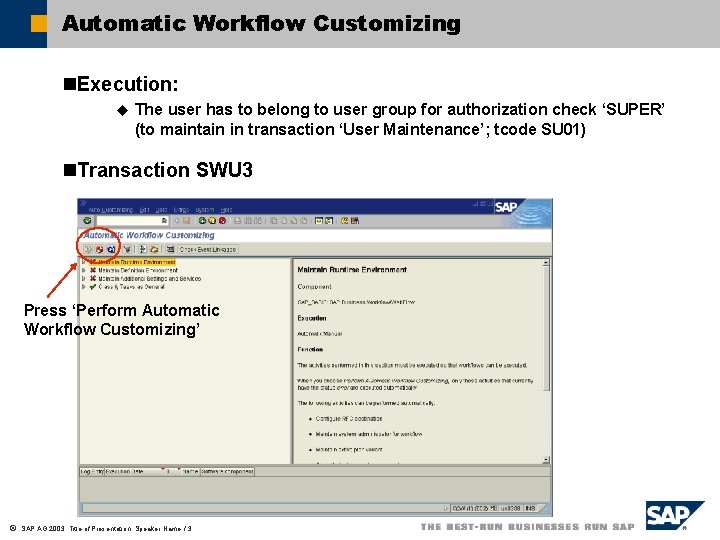
Task: Click the red Cancel button icon
Action: pos(222,221)
